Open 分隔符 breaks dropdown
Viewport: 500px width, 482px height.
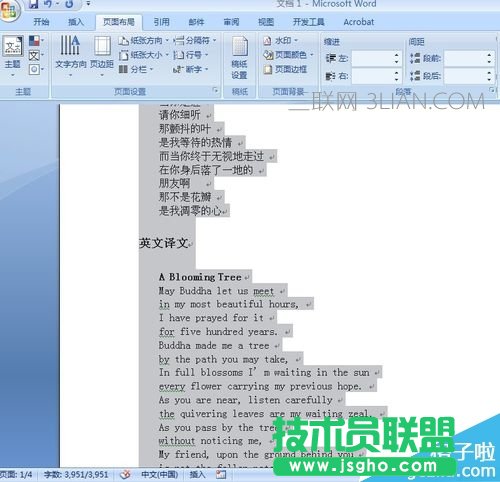195,41
